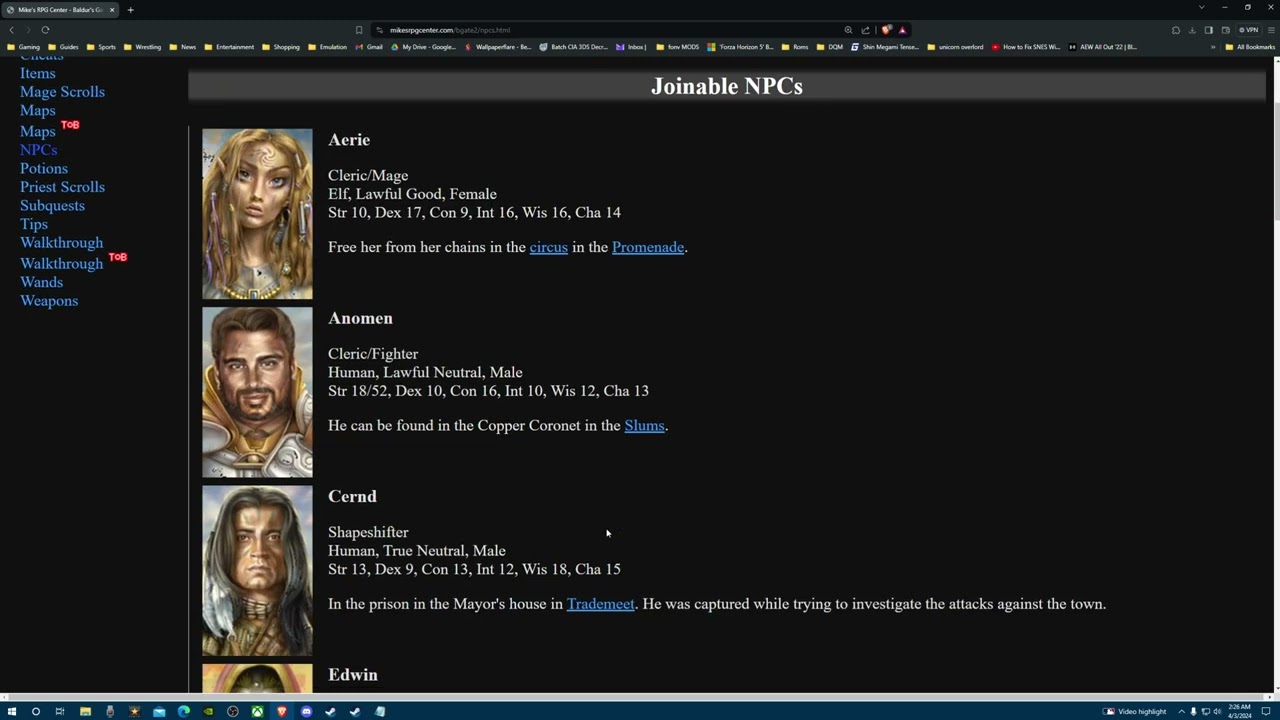
Task: Launch File Explorer from the taskbar
Action: coord(85,711)
